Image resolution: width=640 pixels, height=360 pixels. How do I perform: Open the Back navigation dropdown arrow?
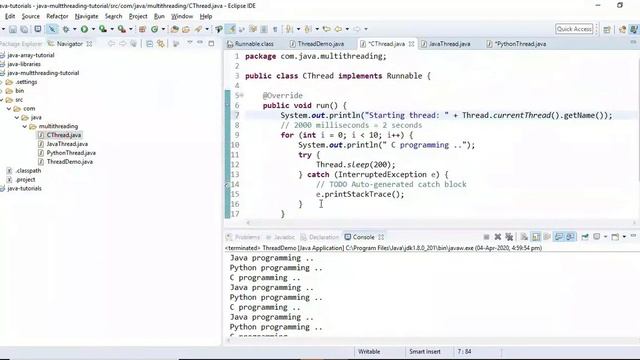pyautogui.click(x=347, y=29)
